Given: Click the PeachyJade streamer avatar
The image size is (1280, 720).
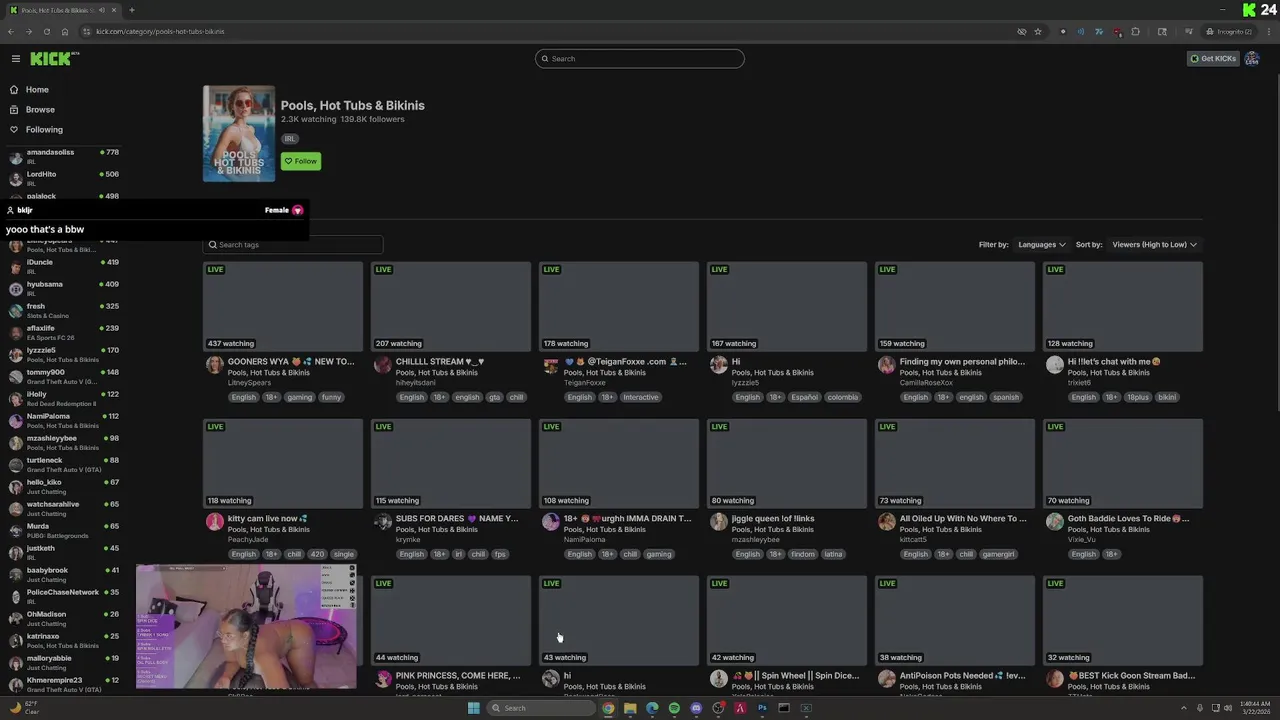Looking at the screenshot, I should [x=214, y=522].
